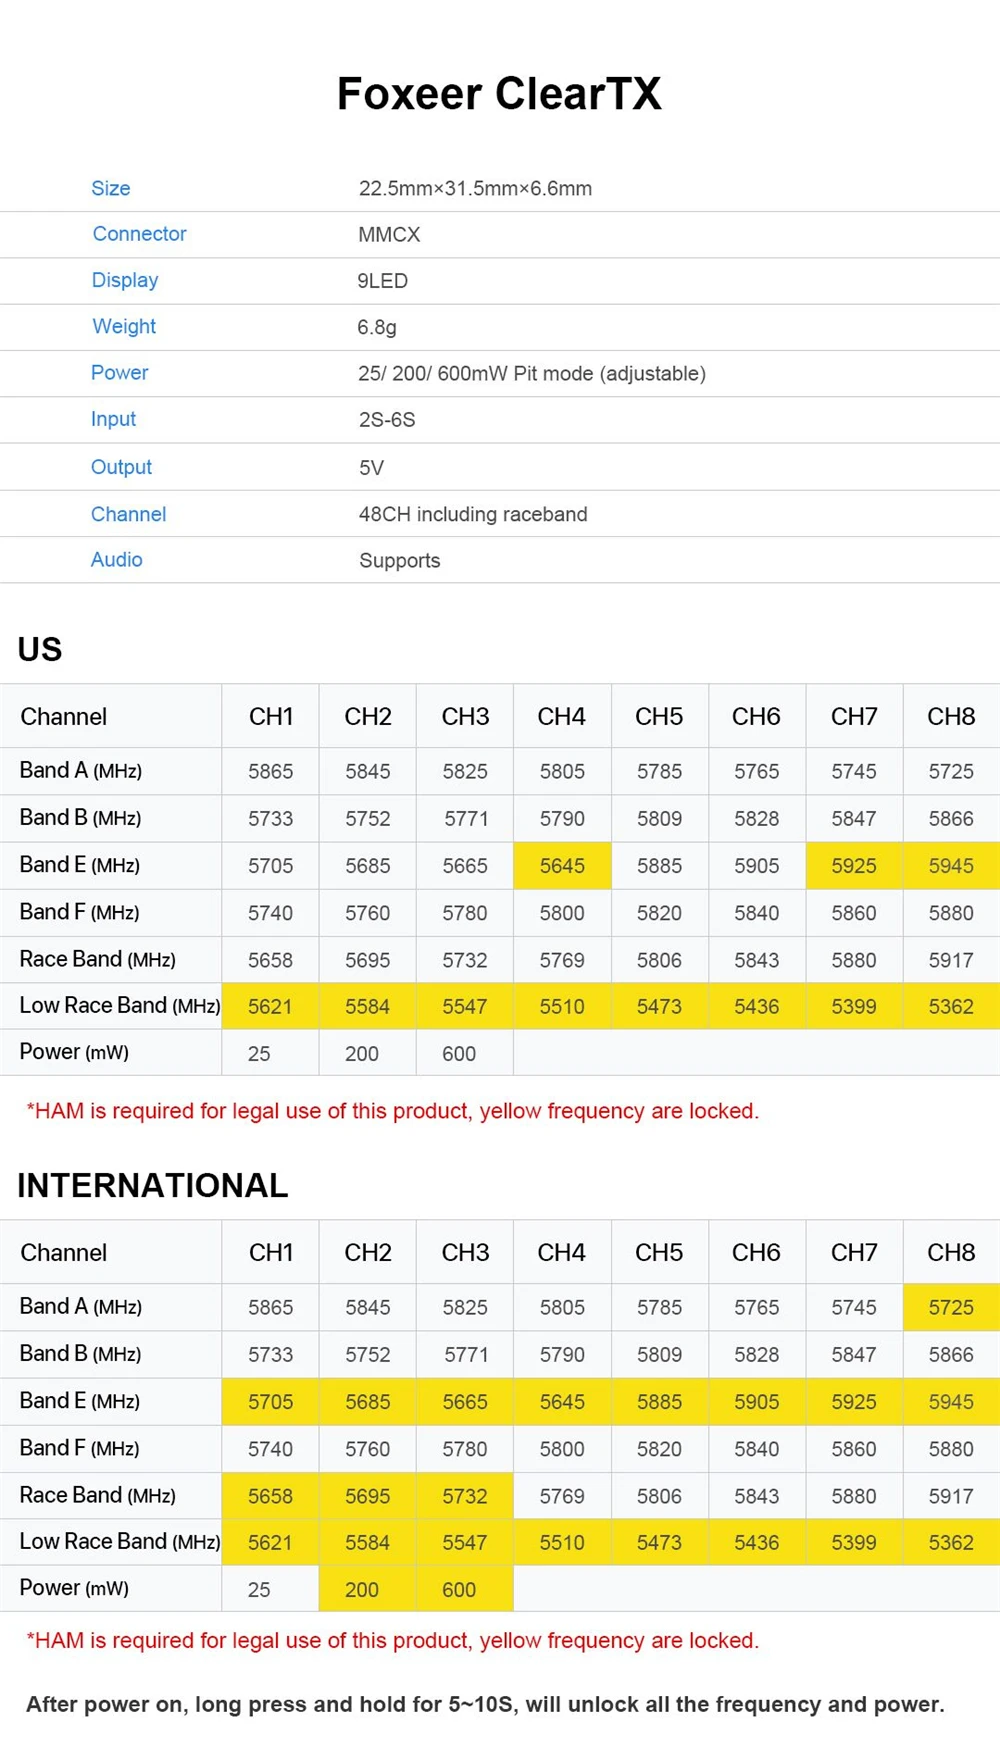This screenshot has width=1000, height=1759.
Task: Click the US section heading
Action: [x=40, y=650]
